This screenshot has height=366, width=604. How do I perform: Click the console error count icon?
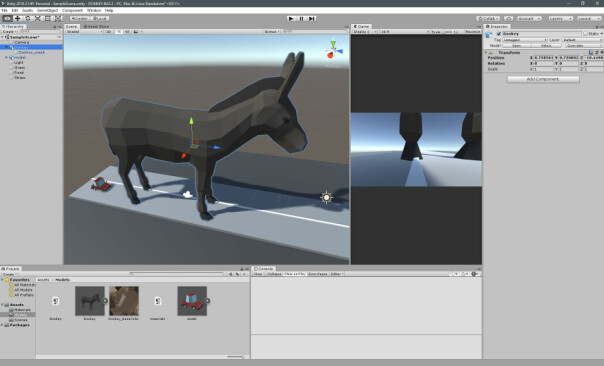pos(475,274)
